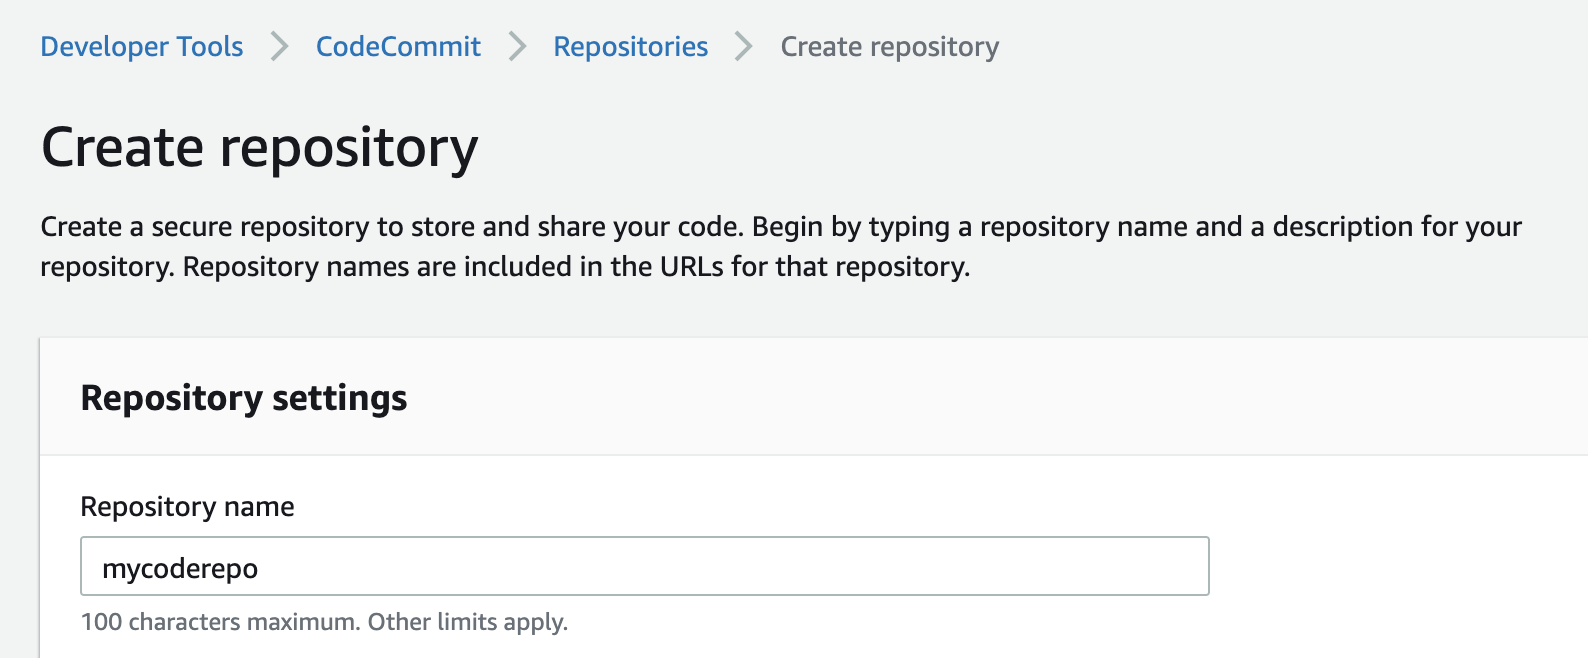Click the word 'settings' in panel header

(339, 398)
